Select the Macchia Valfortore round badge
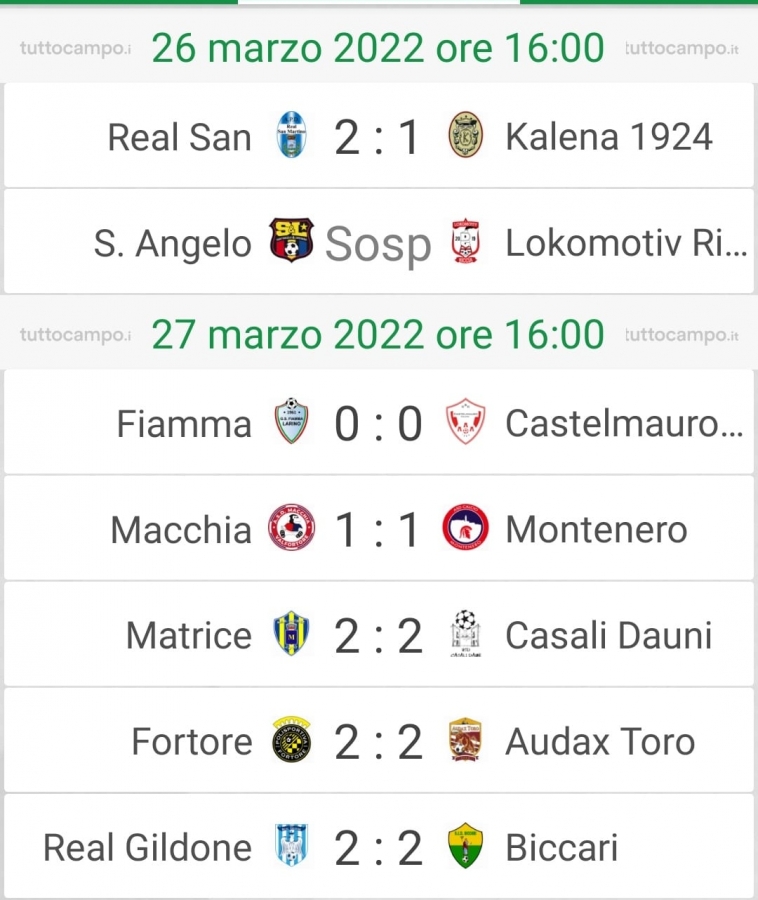758x900 pixels. coord(291,527)
